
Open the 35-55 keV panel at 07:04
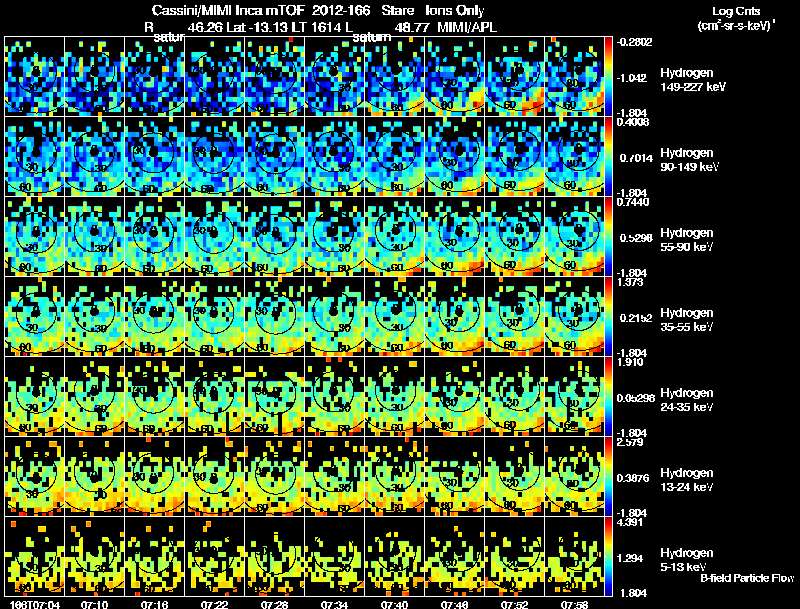[34, 317]
